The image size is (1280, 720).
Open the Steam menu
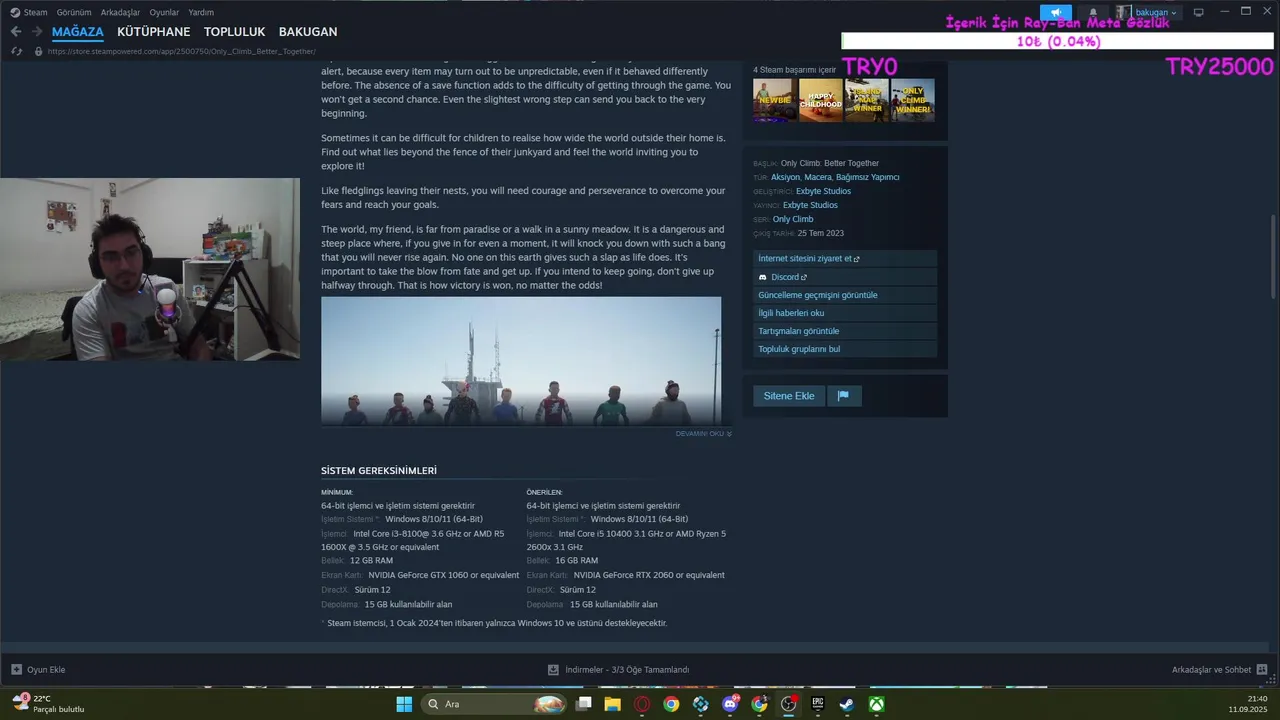(29, 12)
